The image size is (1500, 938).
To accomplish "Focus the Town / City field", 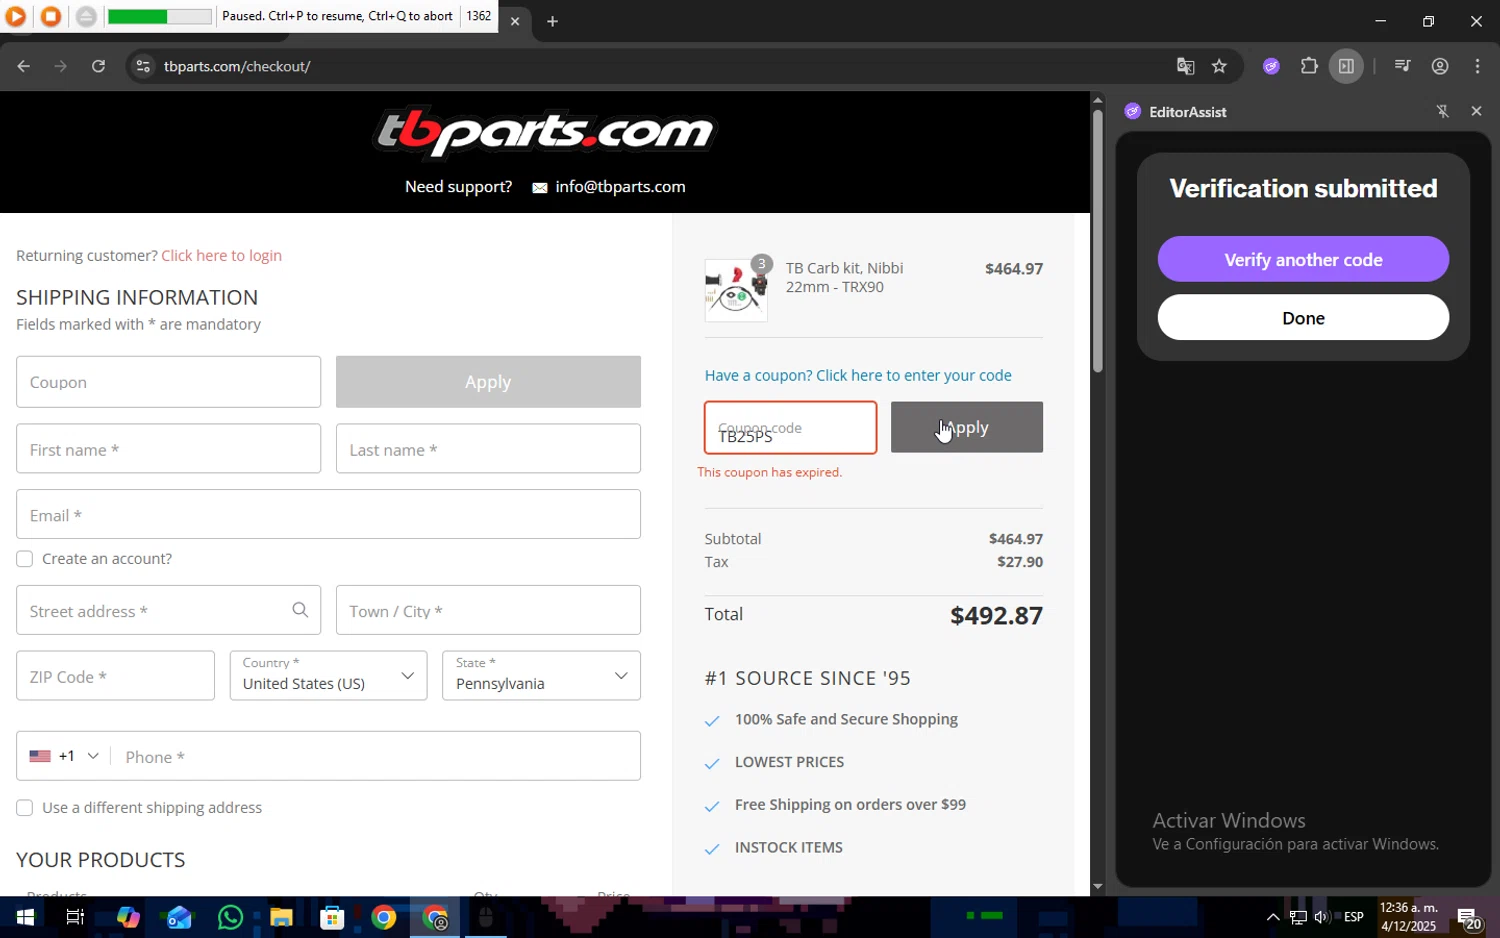I will coord(488,610).
